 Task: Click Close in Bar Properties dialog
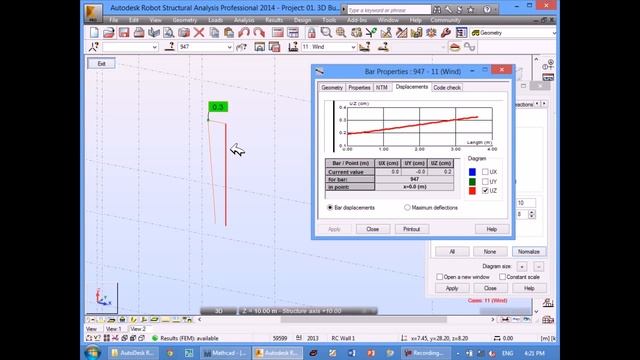pyautogui.click(x=373, y=229)
